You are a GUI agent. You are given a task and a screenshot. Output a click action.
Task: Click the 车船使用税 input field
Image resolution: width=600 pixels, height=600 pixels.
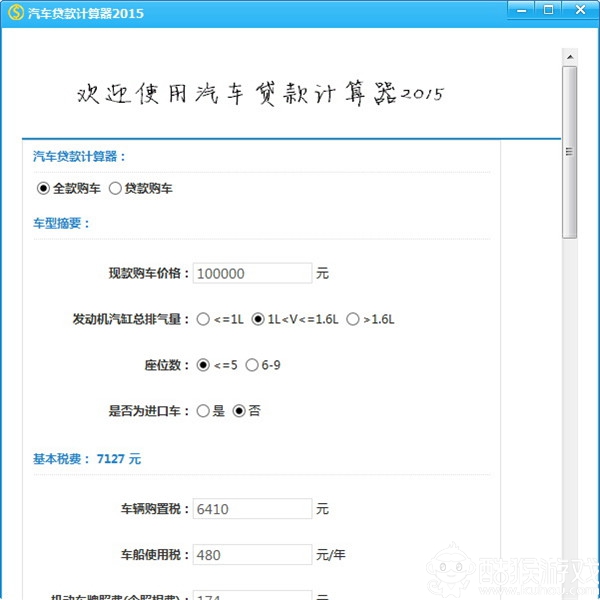pyautogui.click(x=252, y=554)
